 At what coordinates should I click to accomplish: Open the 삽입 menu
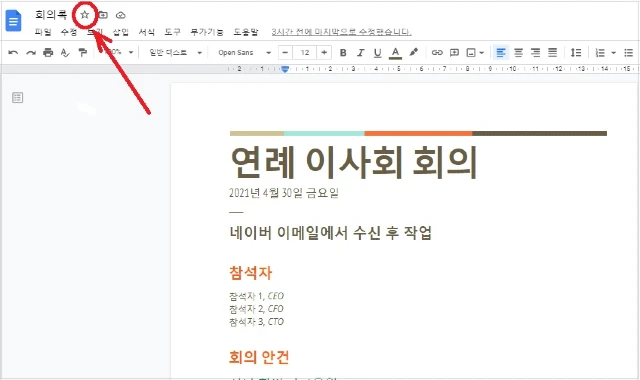(120, 32)
